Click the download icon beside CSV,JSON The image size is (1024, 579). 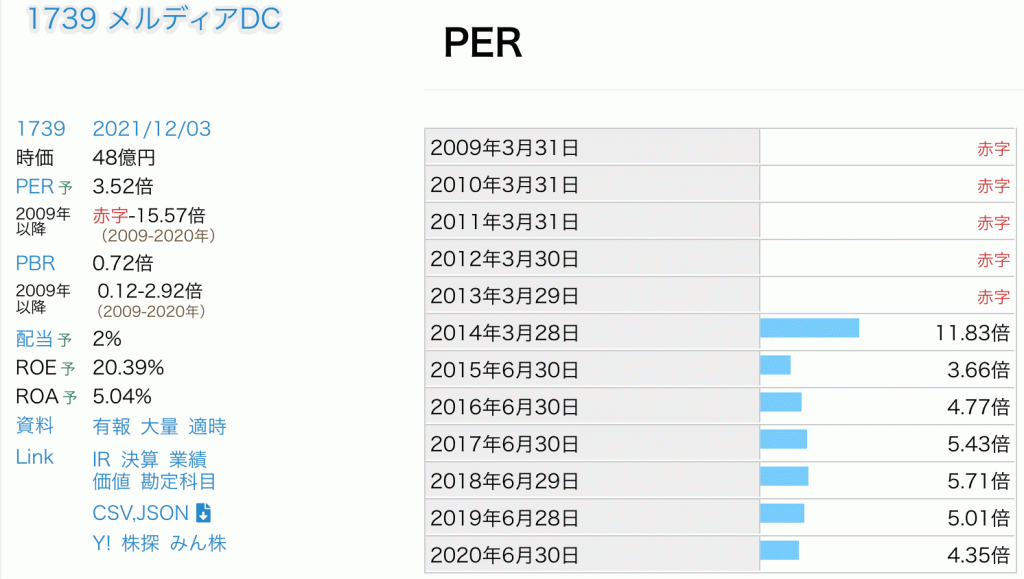pyautogui.click(x=203, y=513)
